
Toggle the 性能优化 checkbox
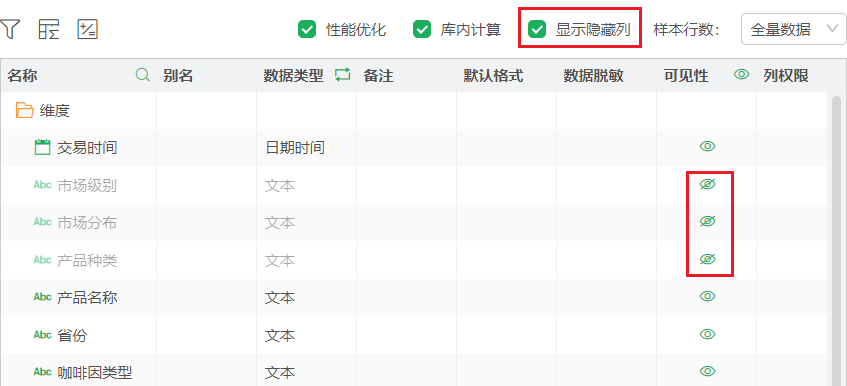[x=307, y=29]
